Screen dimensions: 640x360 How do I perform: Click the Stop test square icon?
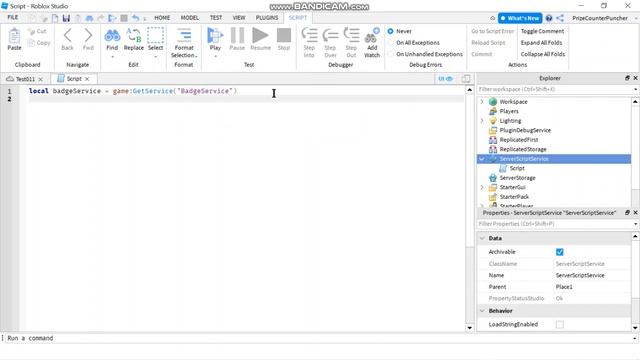click(284, 36)
